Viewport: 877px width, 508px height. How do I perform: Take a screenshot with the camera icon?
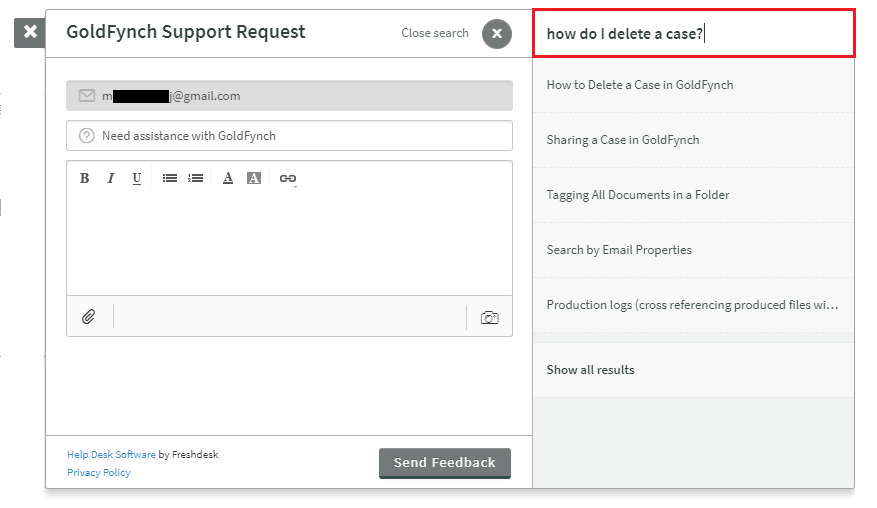(x=489, y=318)
